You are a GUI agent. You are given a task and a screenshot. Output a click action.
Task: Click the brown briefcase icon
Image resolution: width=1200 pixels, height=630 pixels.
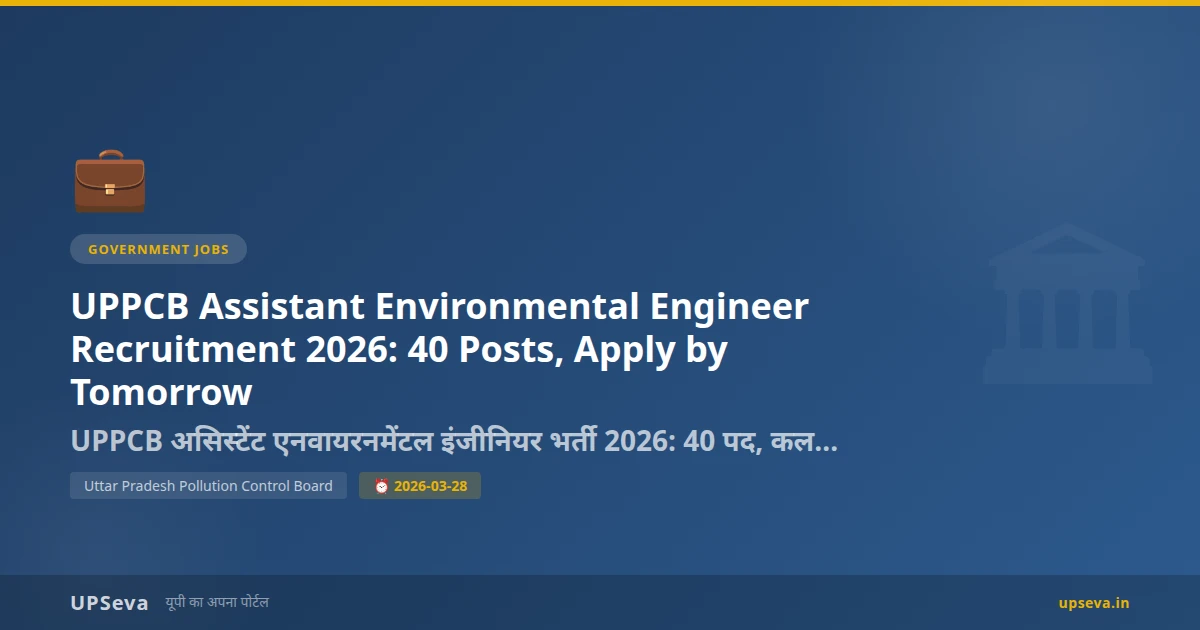coord(110,181)
